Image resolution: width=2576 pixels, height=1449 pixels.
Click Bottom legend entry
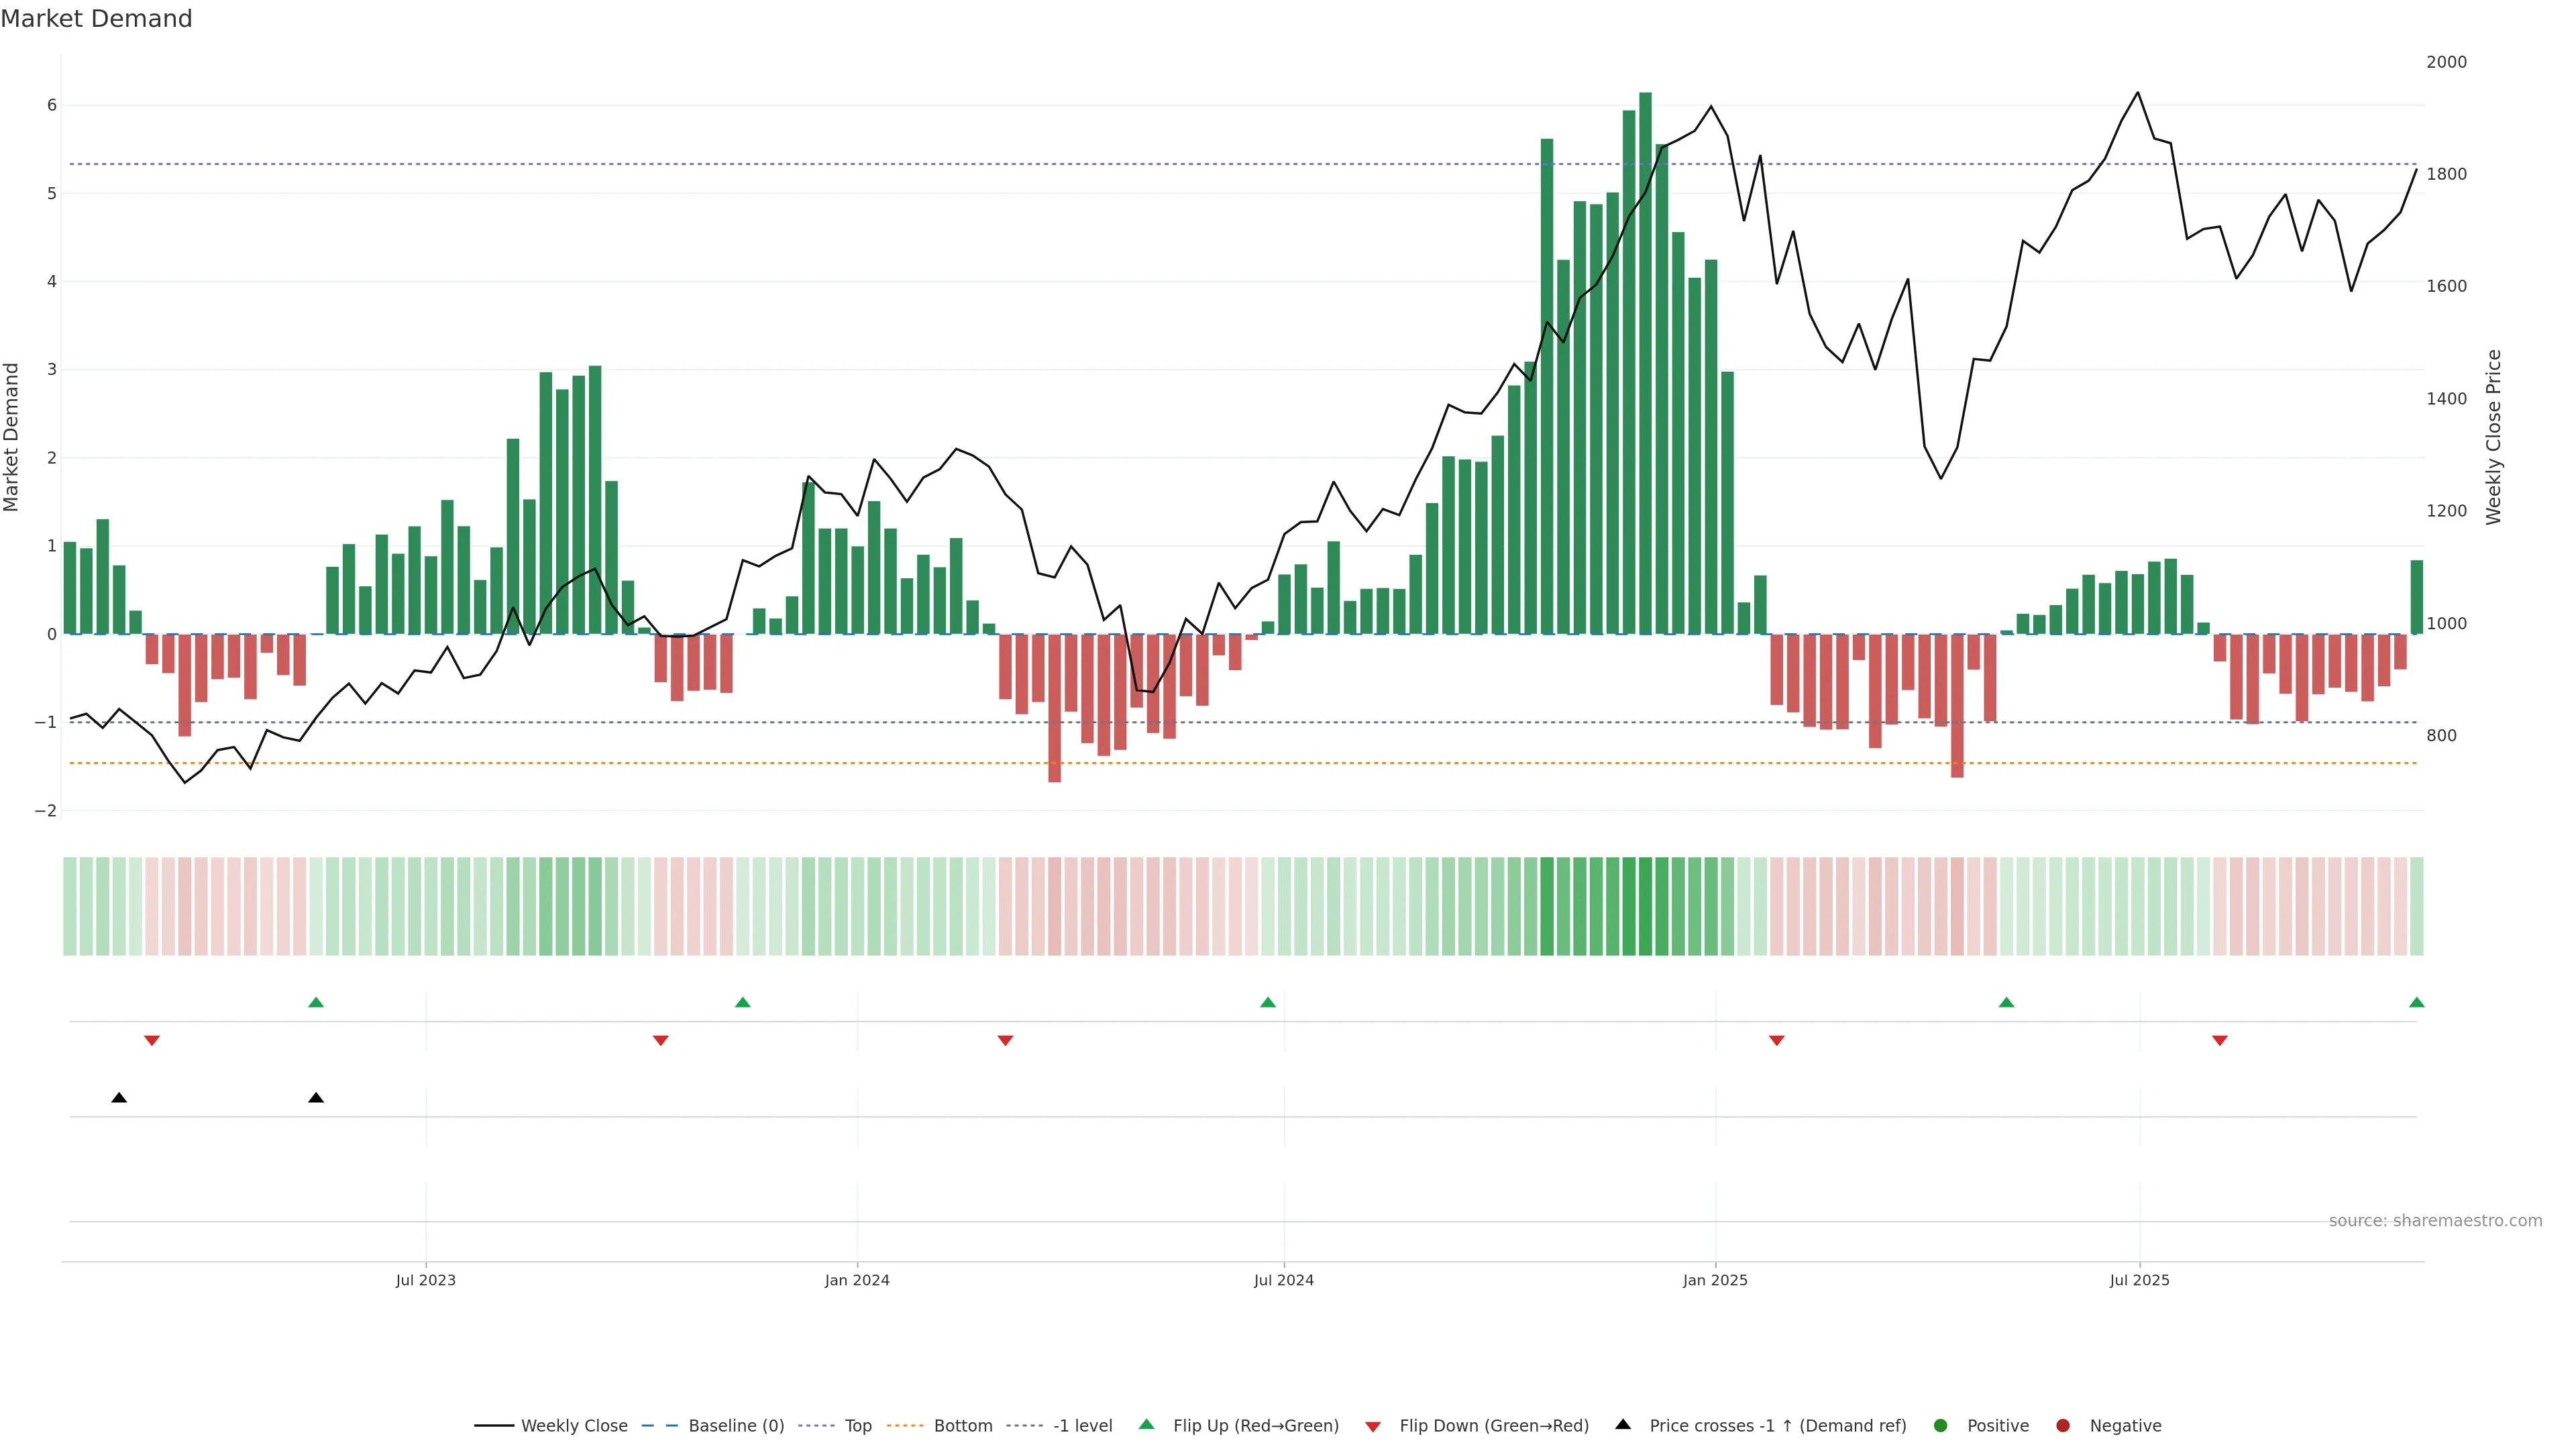[x=962, y=1425]
